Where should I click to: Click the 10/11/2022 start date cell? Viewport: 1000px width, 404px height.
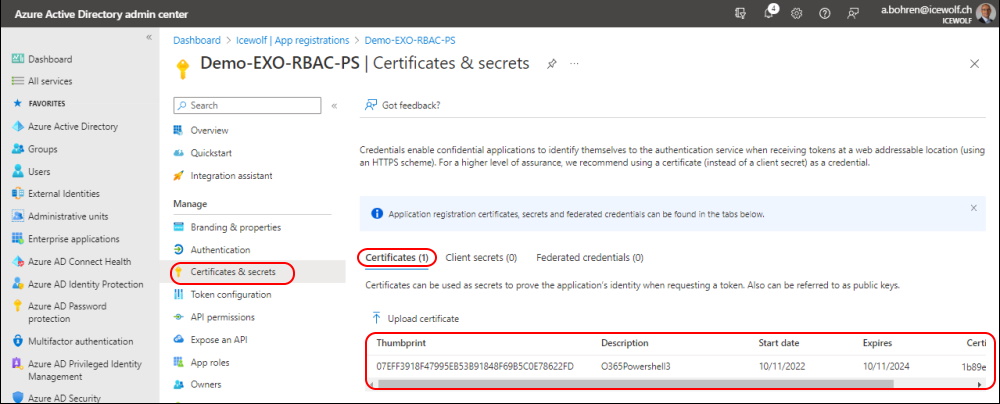(x=782, y=366)
